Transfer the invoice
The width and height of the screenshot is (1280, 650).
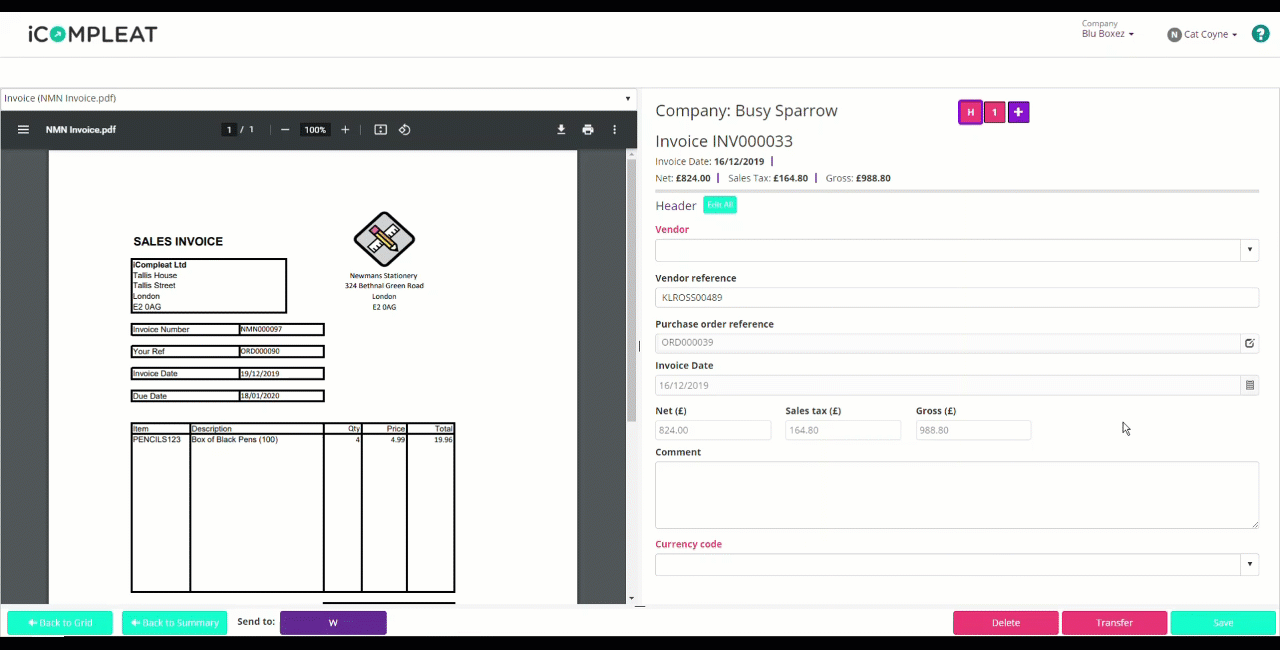(1114, 623)
